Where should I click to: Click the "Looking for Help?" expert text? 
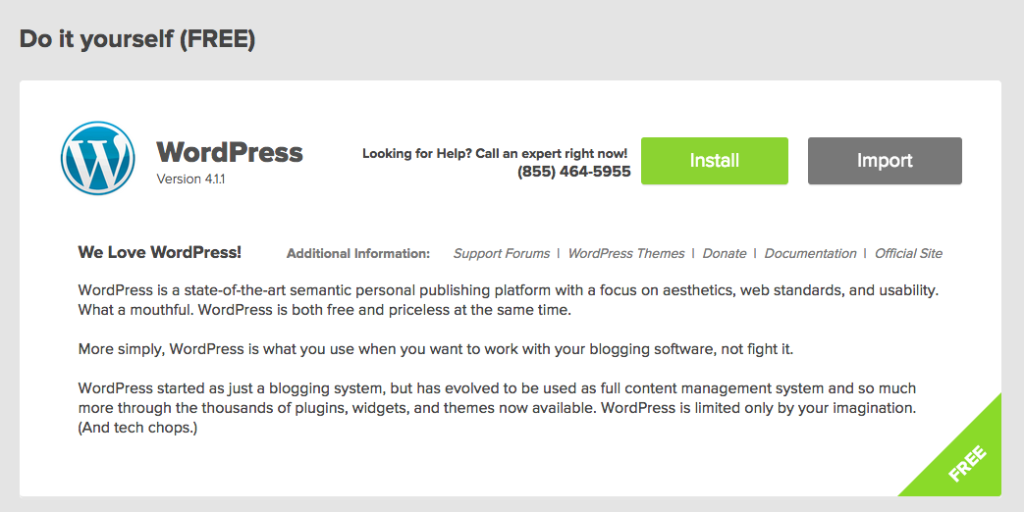tap(495, 153)
